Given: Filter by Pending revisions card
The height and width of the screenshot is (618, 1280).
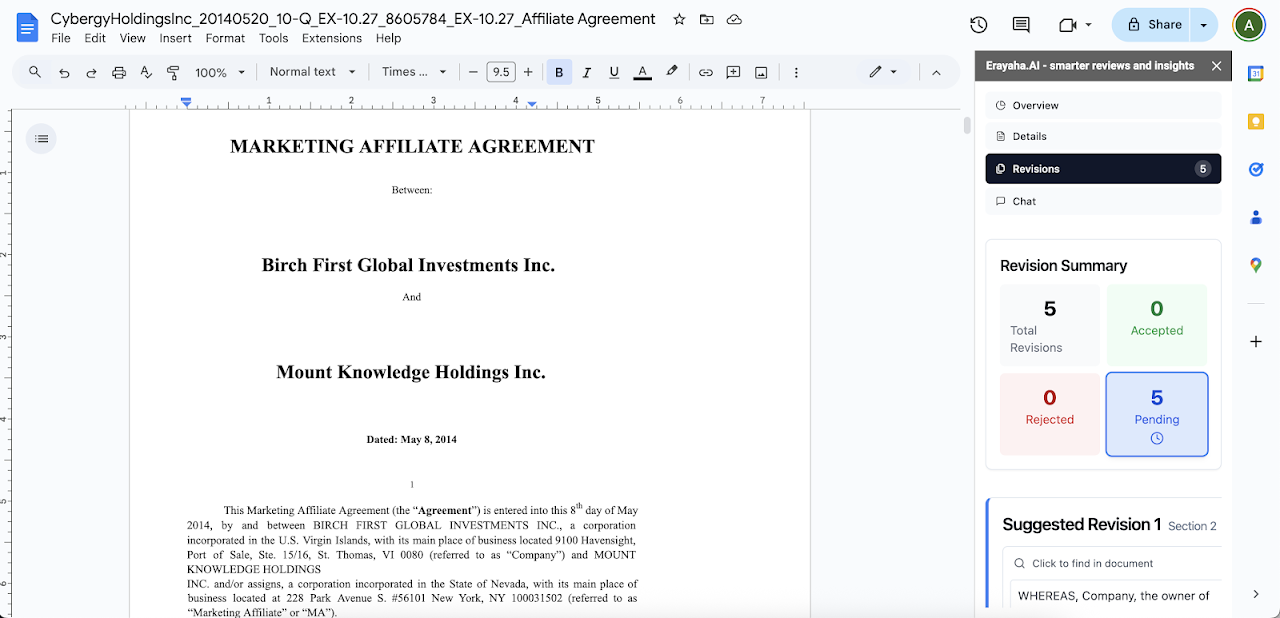Looking at the screenshot, I should tap(1157, 414).
